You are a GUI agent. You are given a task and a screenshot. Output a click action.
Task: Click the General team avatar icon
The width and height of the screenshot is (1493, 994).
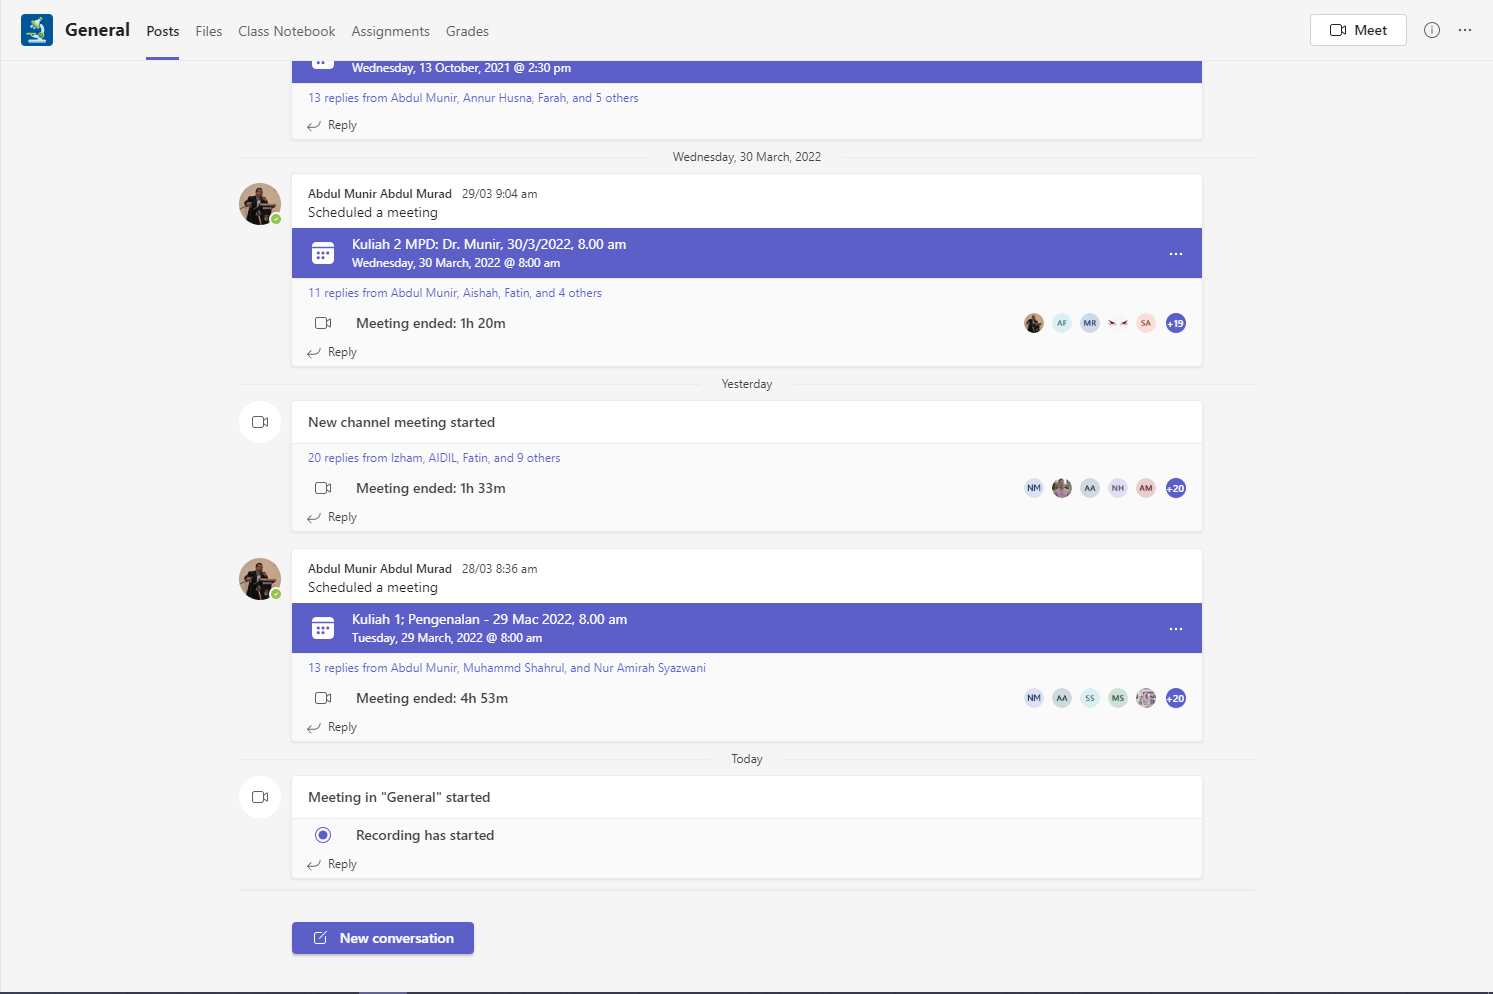point(37,30)
